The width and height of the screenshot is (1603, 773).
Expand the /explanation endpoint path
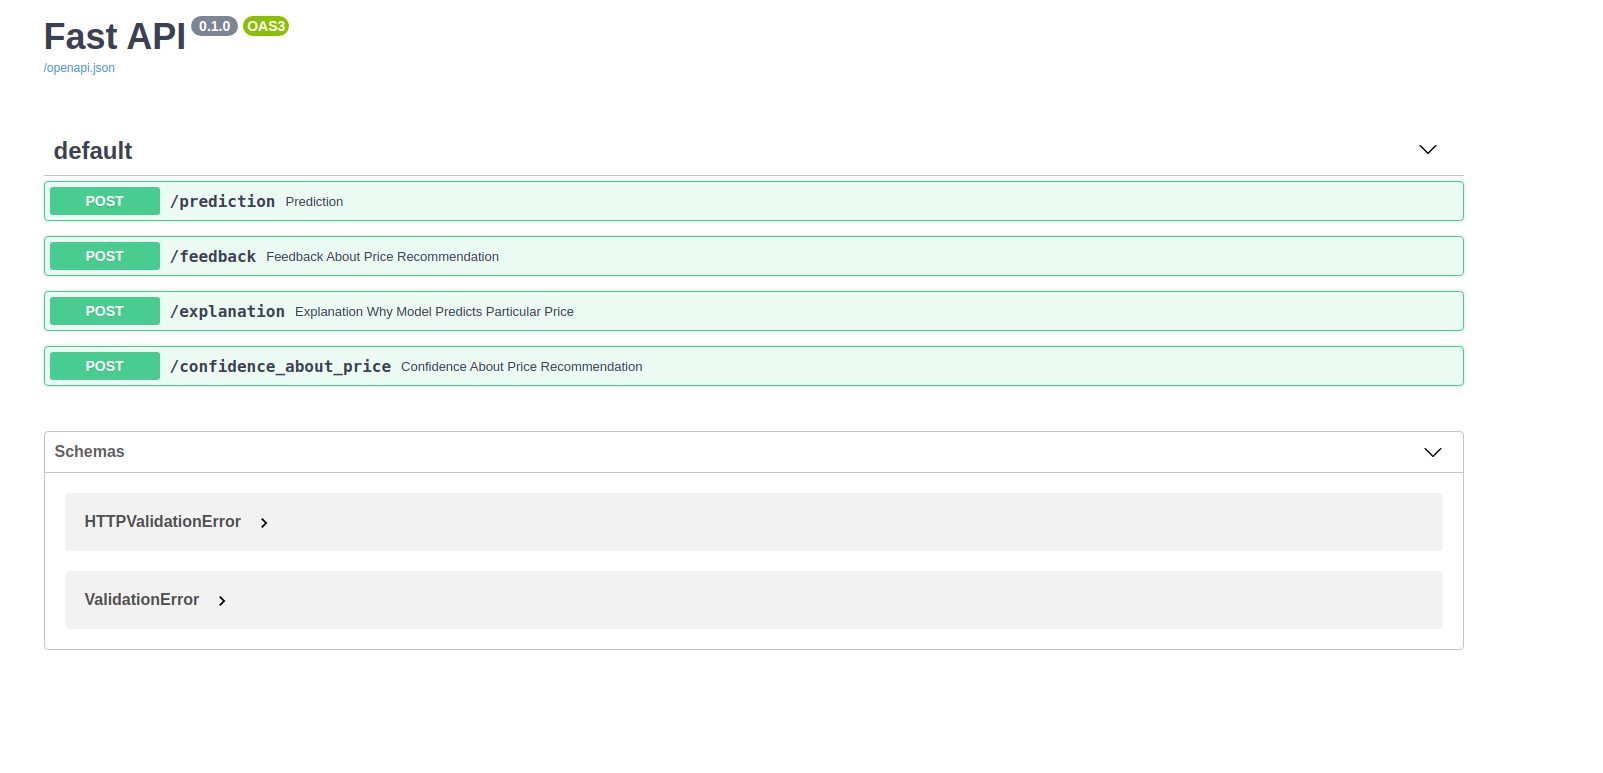point(227,311)
